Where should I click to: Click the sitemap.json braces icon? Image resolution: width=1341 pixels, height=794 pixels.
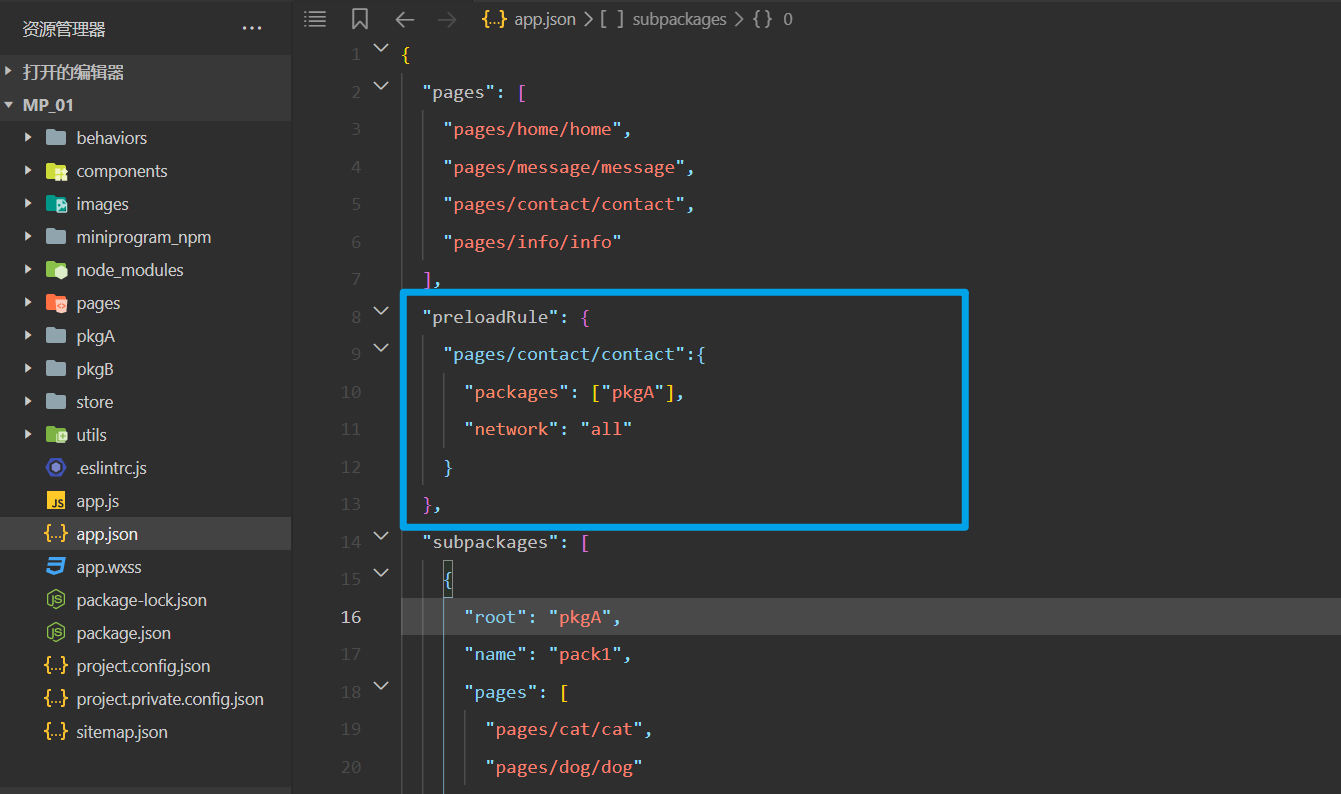(56, 732)
